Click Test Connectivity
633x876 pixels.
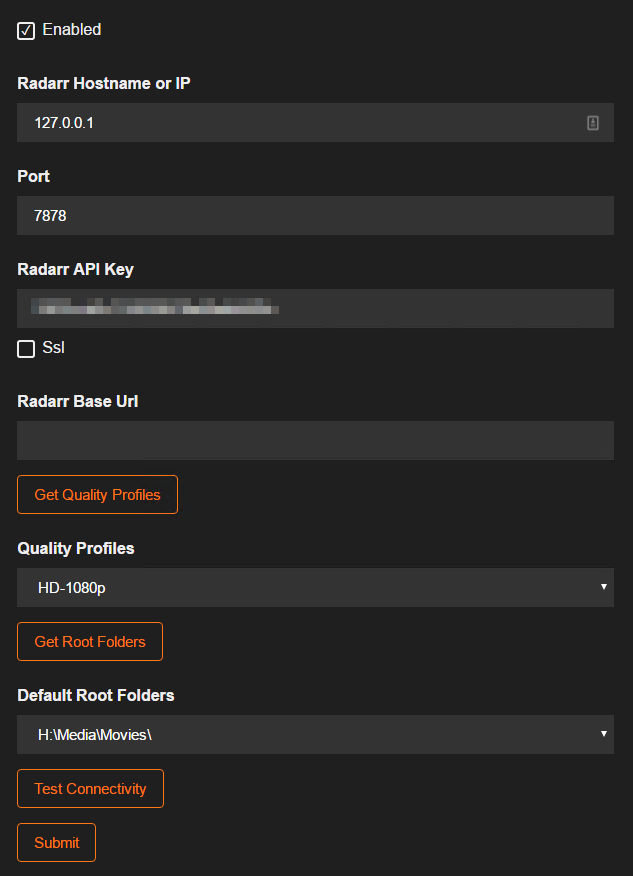pos(90,788)
